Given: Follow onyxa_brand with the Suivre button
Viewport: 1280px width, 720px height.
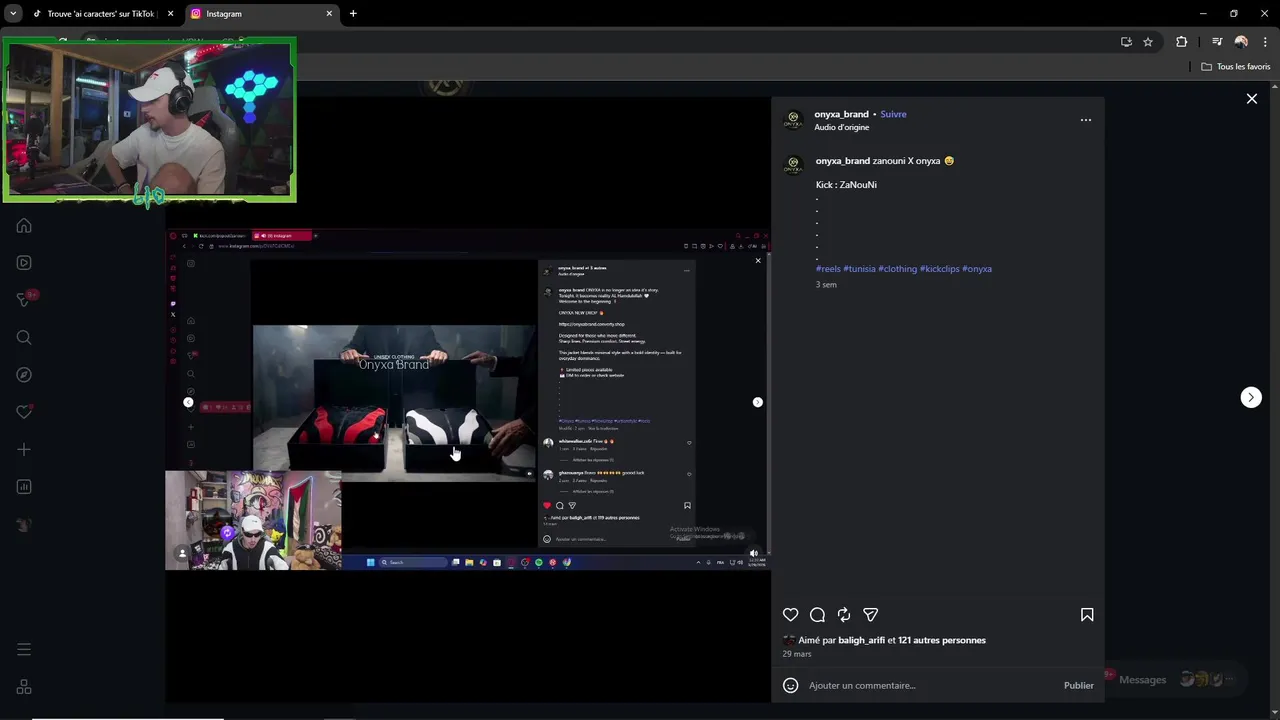Looking at the screenshot, I should point(893,114).
